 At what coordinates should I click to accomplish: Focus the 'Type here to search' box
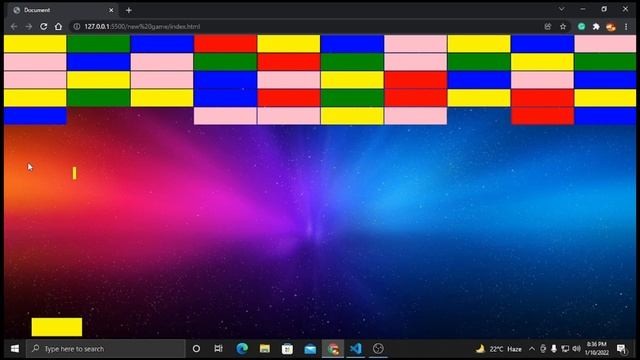coord(106,349)
